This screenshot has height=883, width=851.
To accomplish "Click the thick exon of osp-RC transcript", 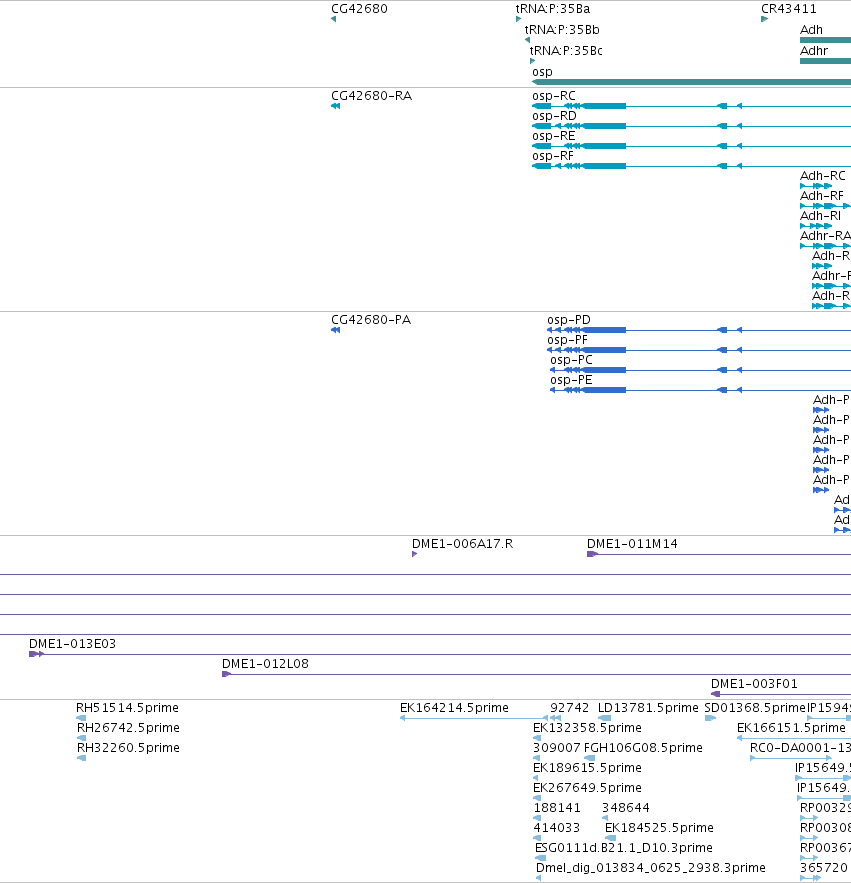I will (x=604, y=106).
